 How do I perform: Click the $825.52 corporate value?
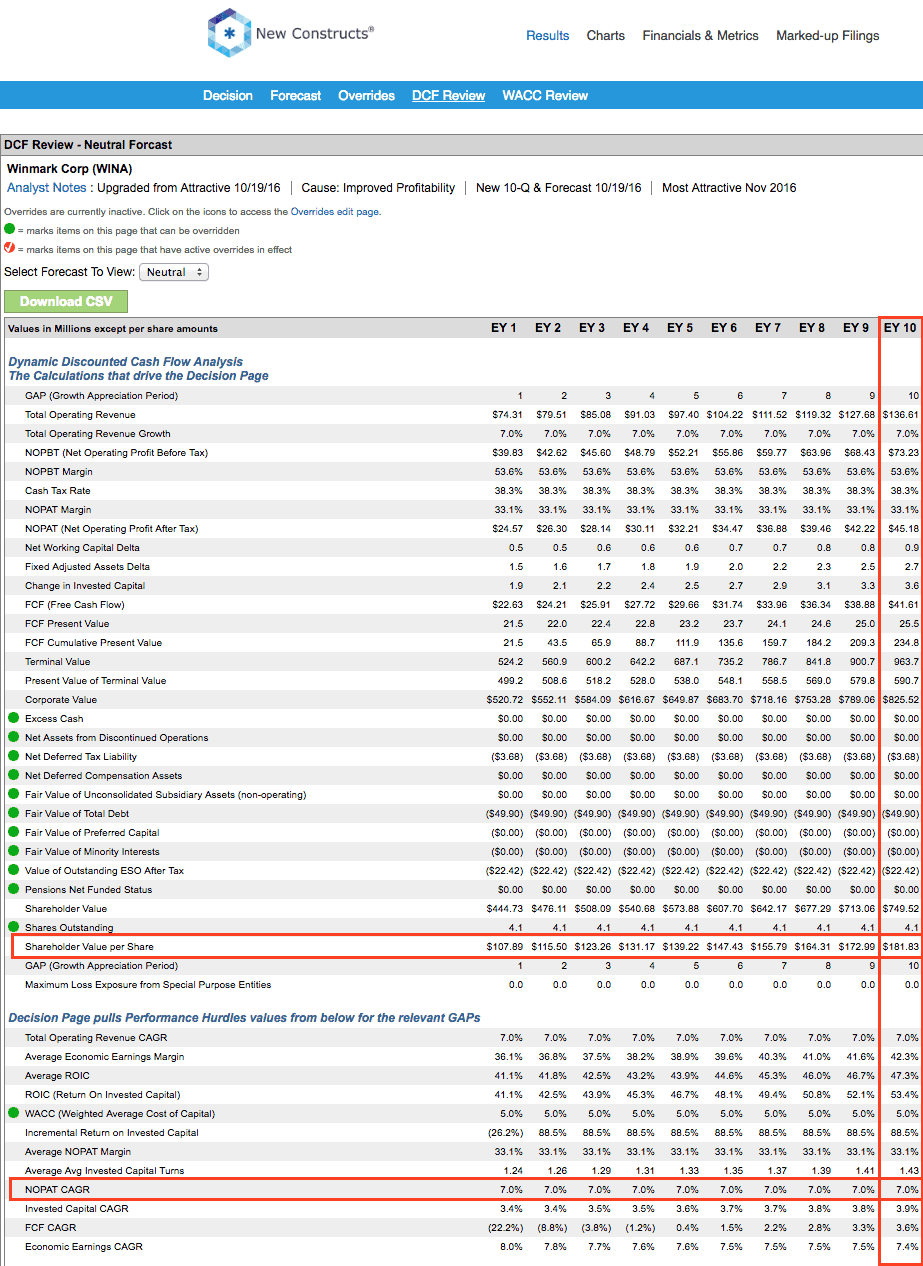(901, 699)
